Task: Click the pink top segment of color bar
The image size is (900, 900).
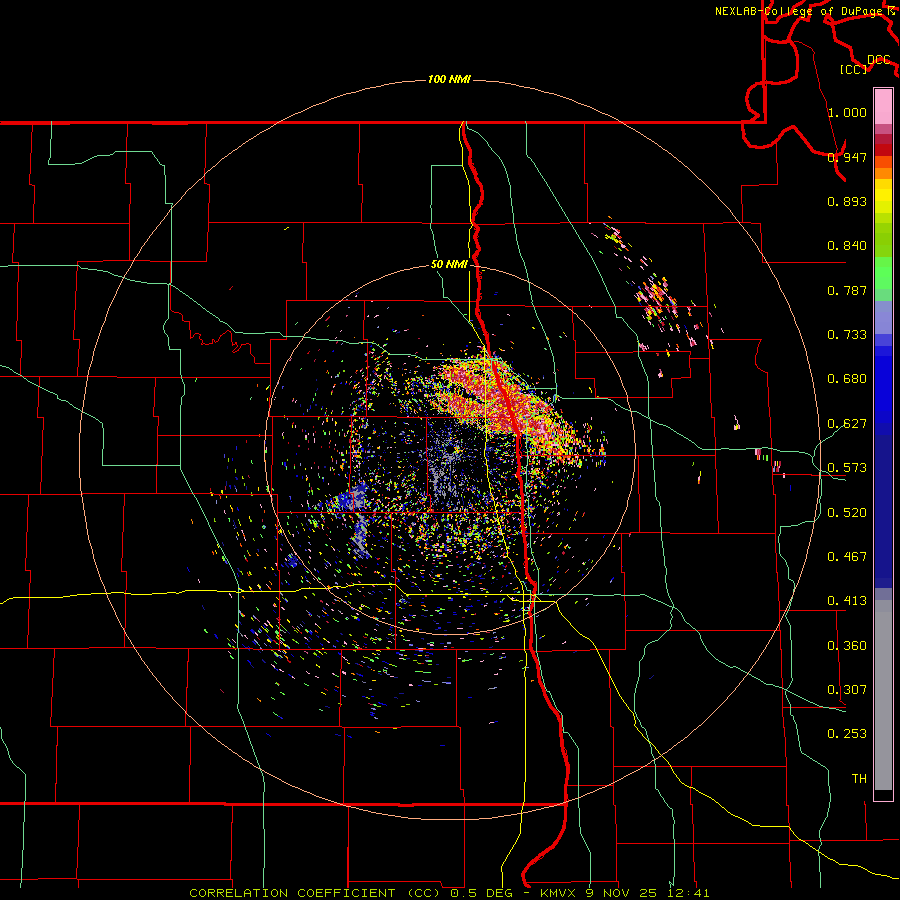Action: click(883, 107)
